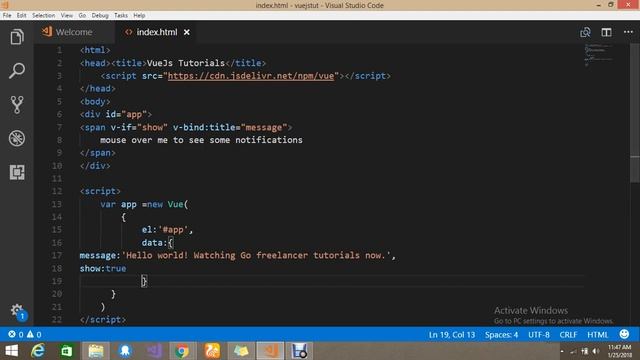Image resolution: width=640 pixels, height=360 pixels.
Task: Click the 'div id="app"' line
Action: click(x=116, y=114)
